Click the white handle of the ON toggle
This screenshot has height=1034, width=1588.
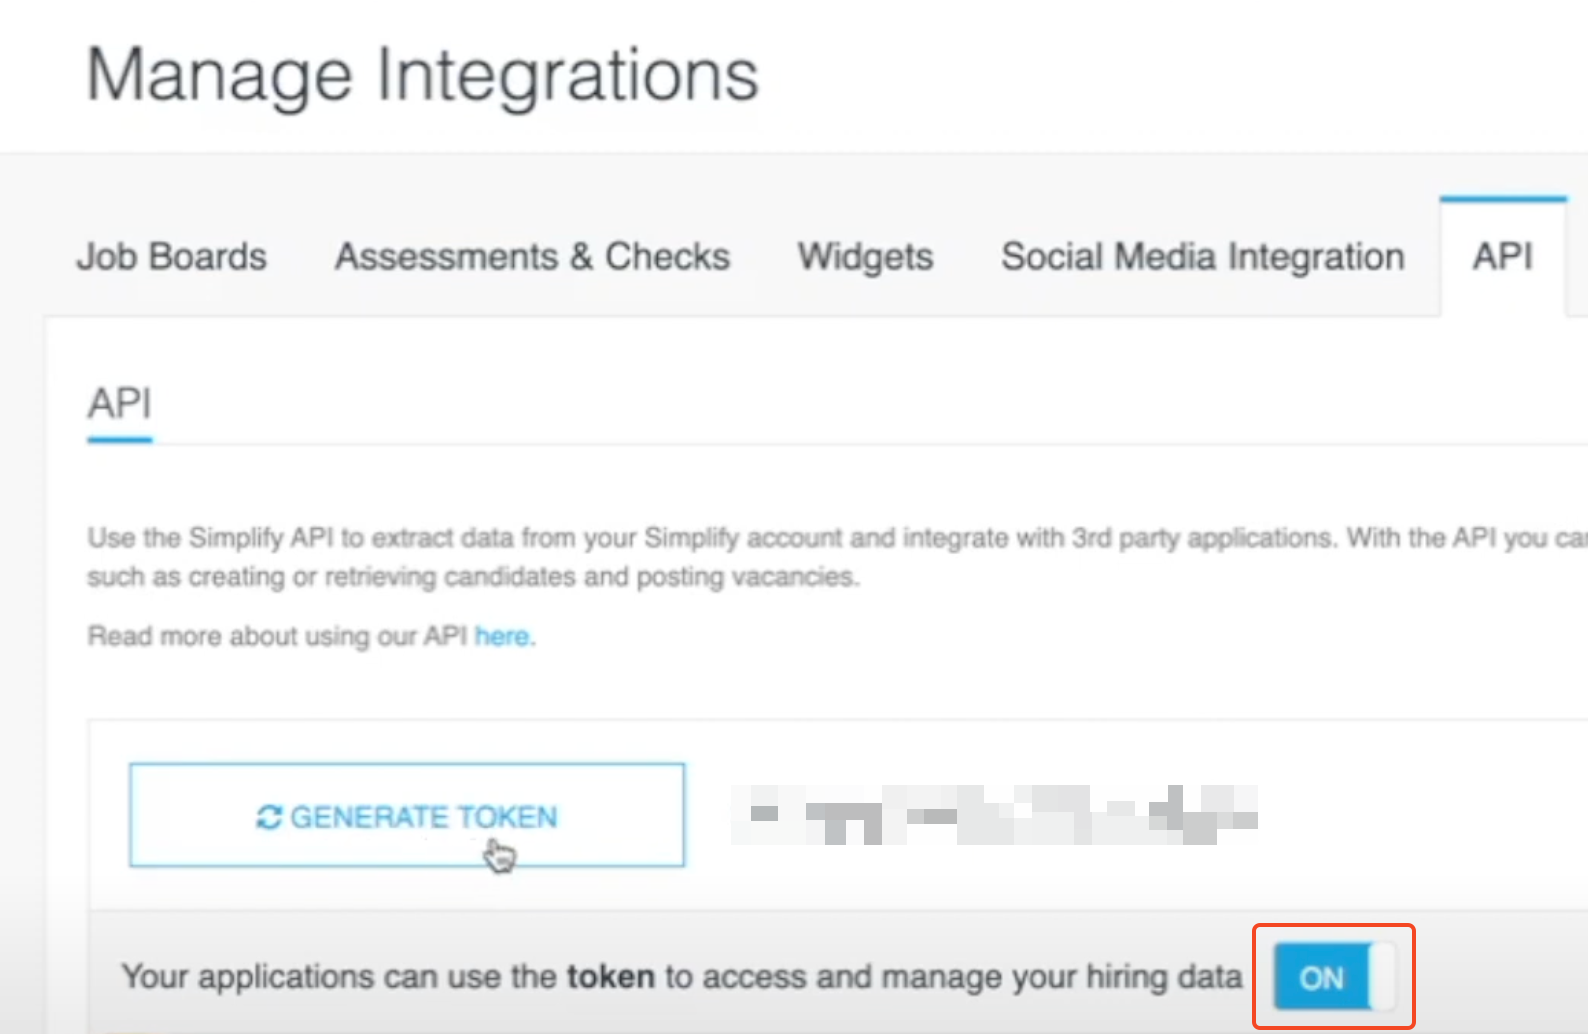tap(1383, 978)
